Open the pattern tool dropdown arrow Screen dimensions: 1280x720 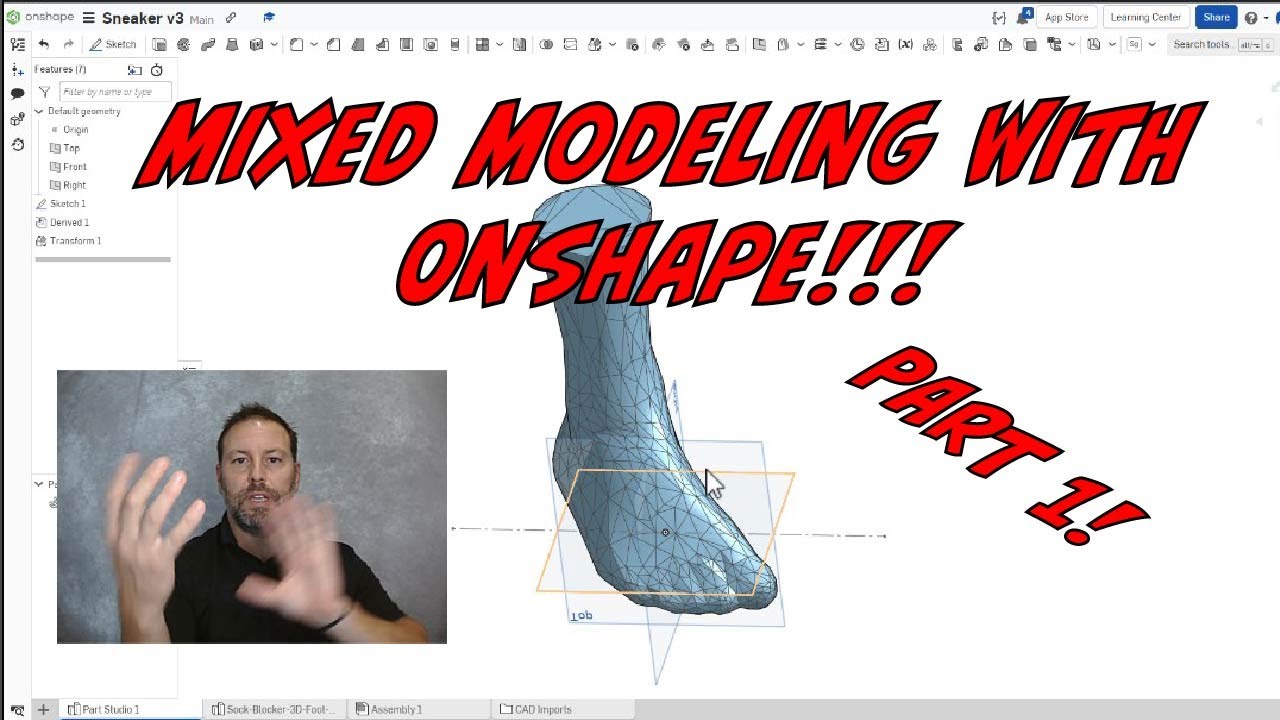(499, 44)
